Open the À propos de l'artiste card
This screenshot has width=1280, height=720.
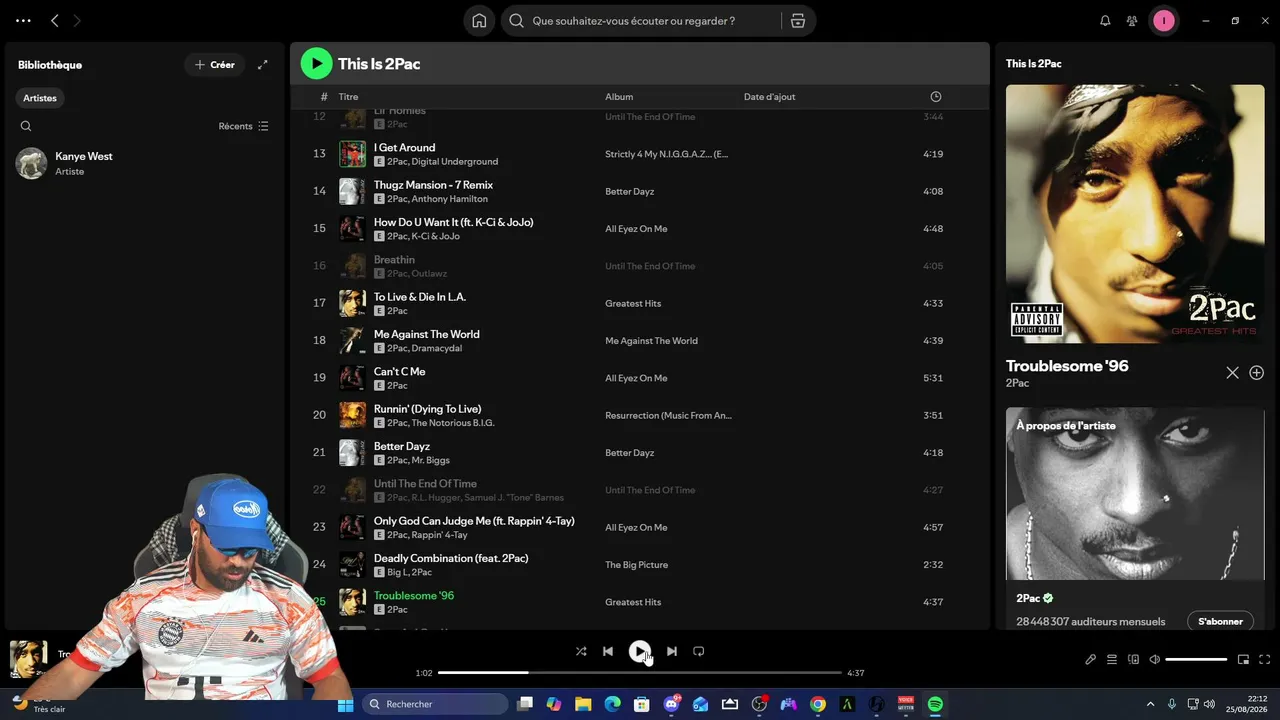[1135, 518]
